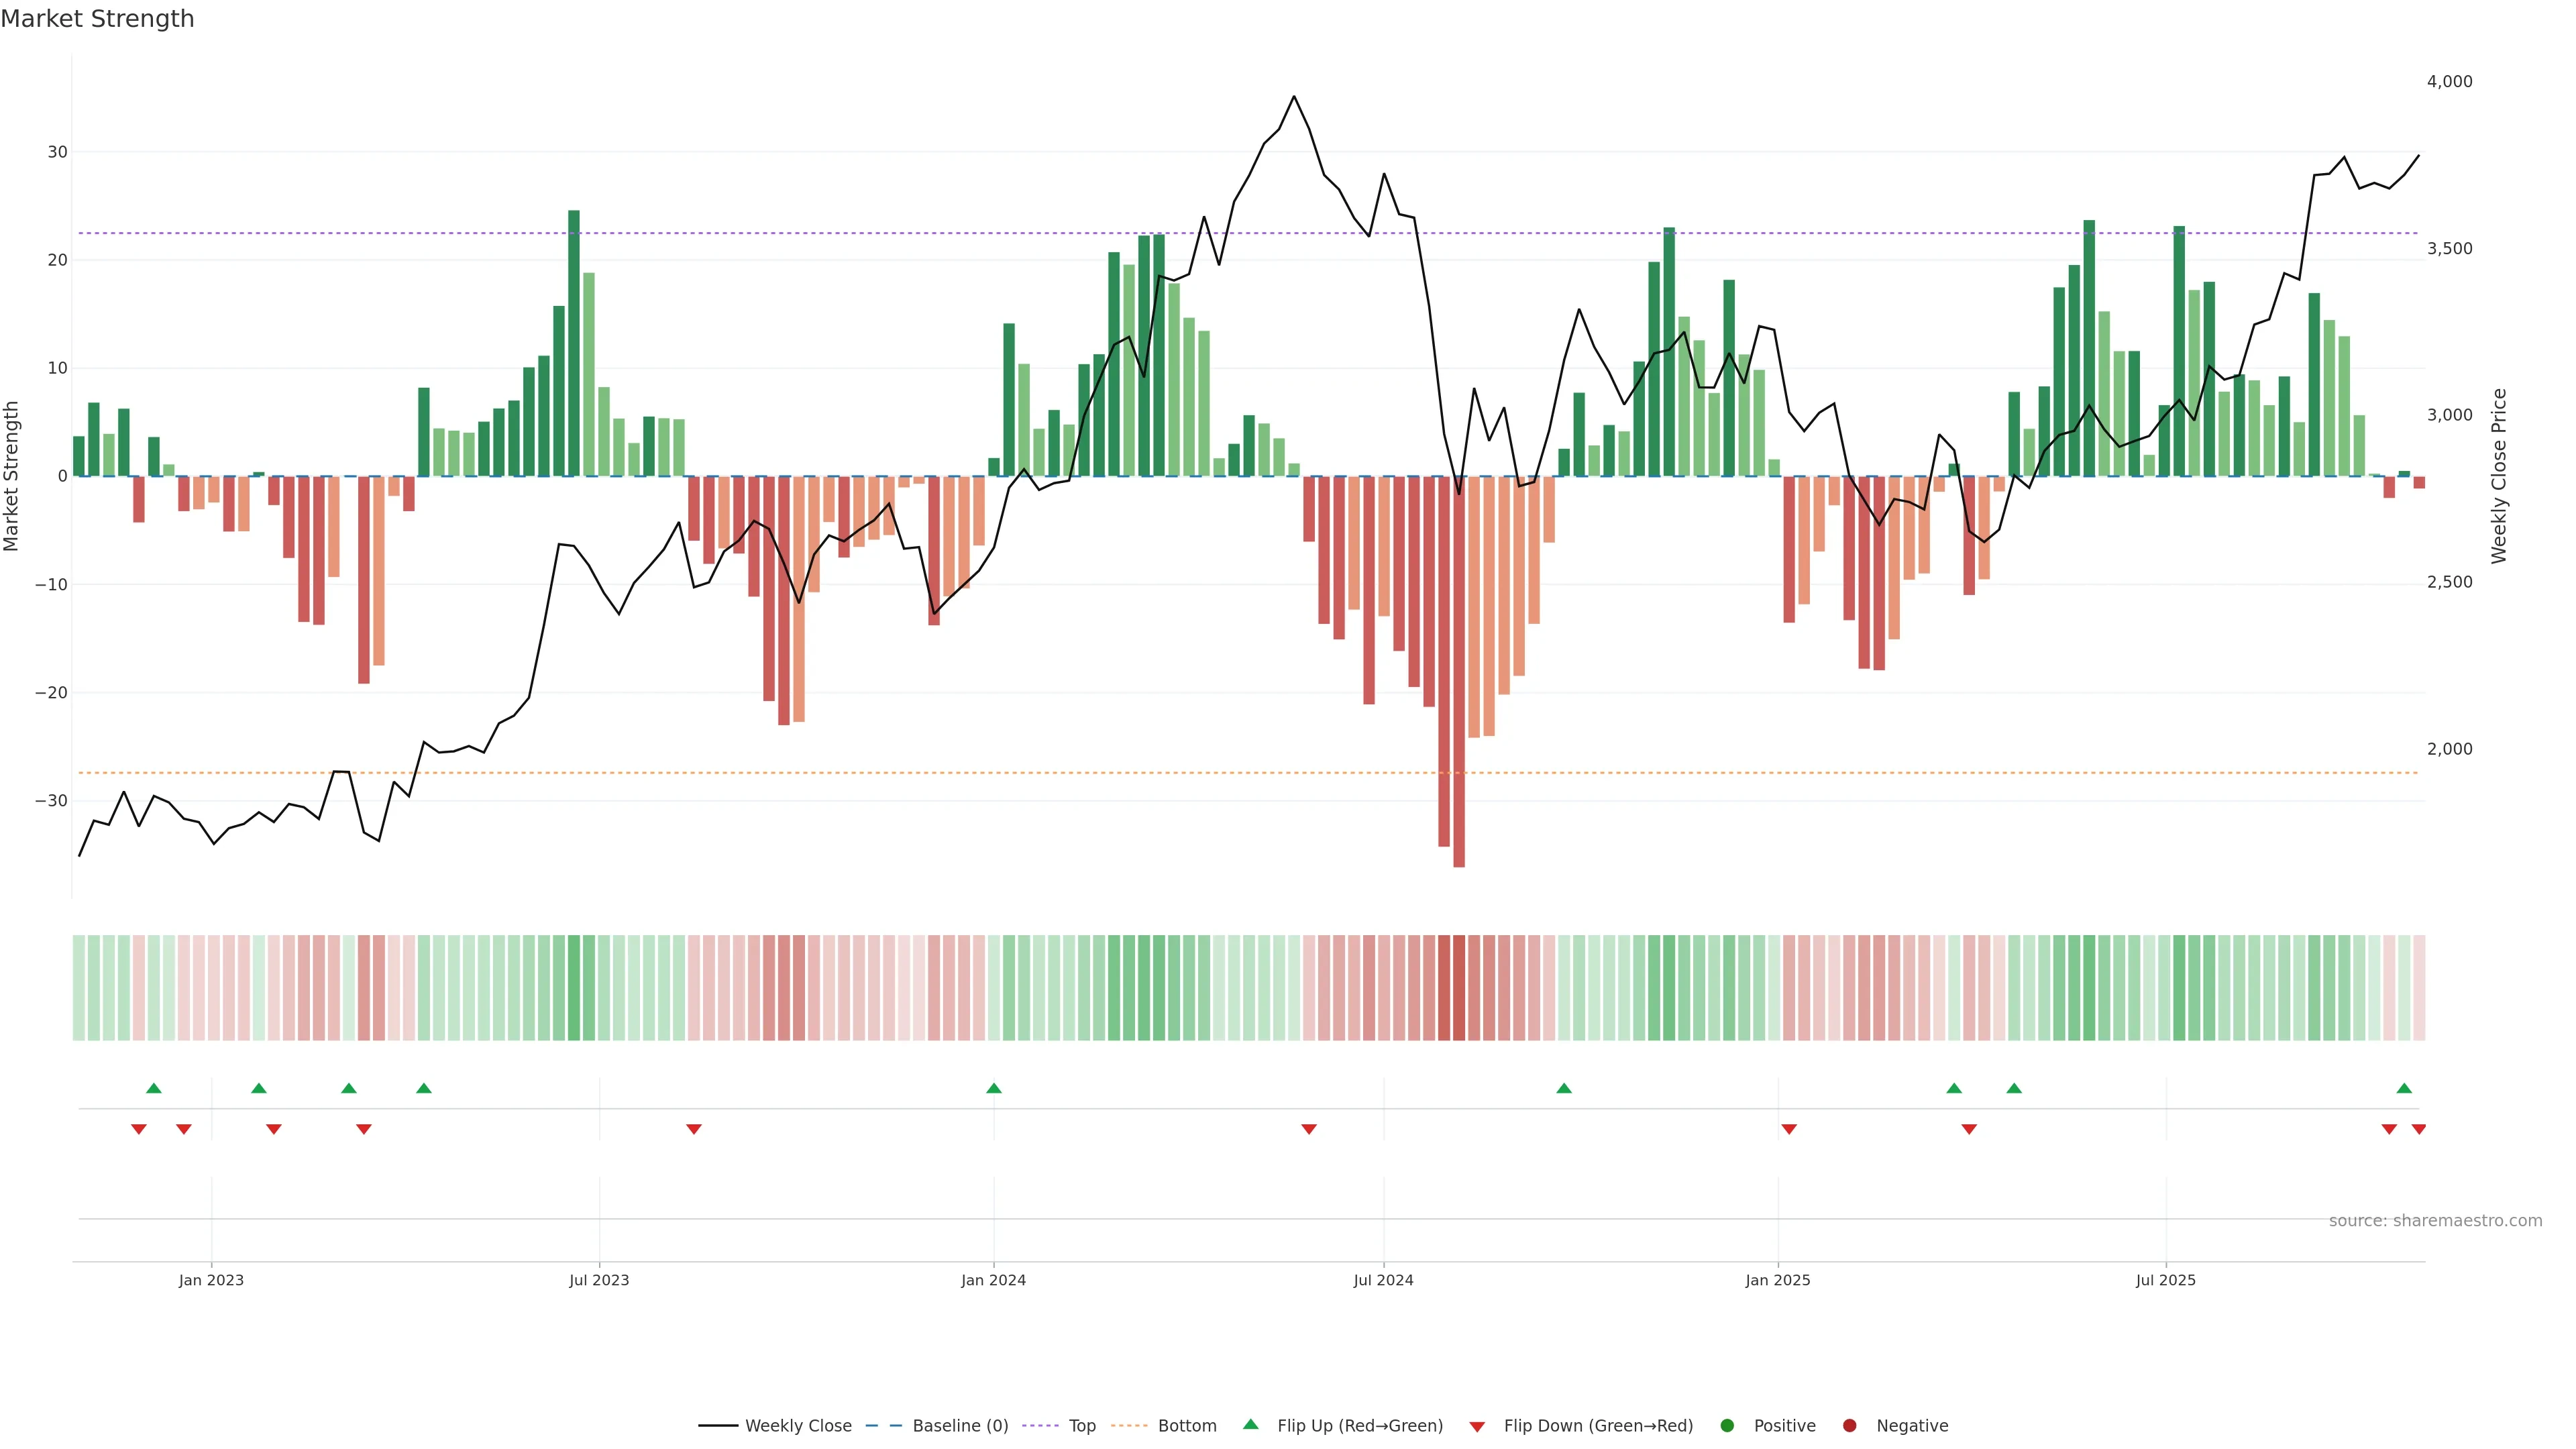Screen dimensions: 2576x1449
Task: Click the Jan 2023 x-axis label
Action: click(x=211, y=1280)
